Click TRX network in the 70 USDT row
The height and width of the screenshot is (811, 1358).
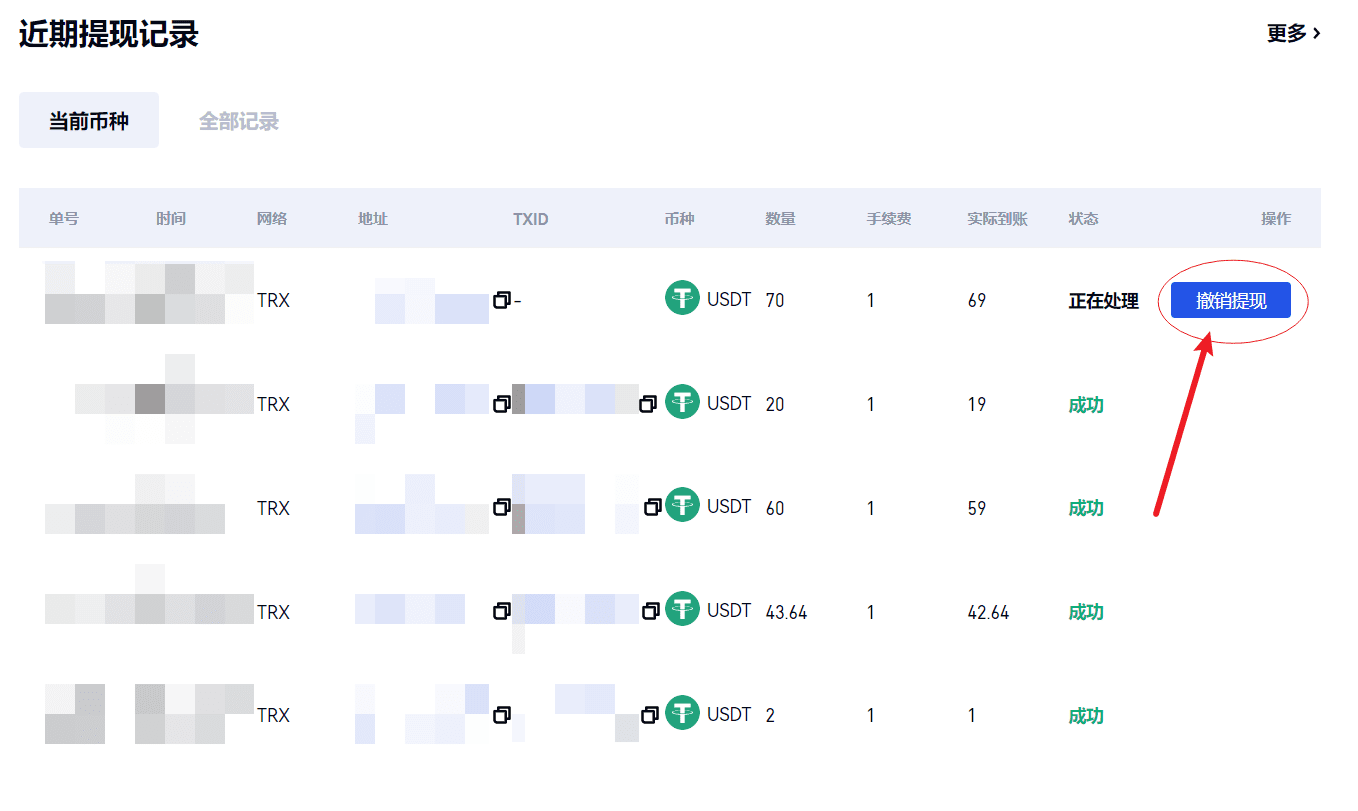pos(273,300)
